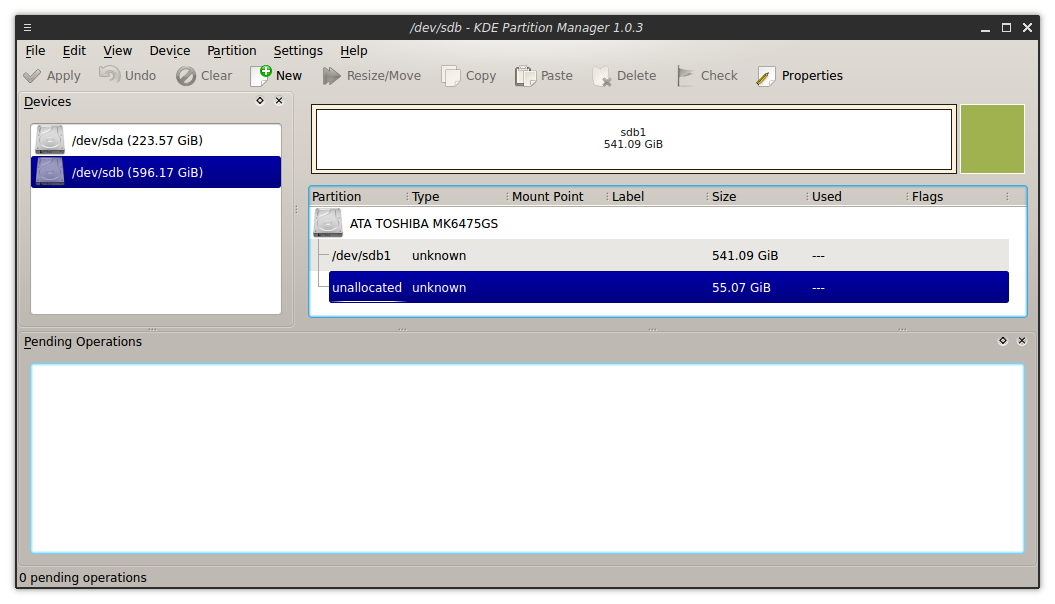Viewport: 1055px width, 604px height.
Task: Sort by the Size column header
Action: coord(756,196)
